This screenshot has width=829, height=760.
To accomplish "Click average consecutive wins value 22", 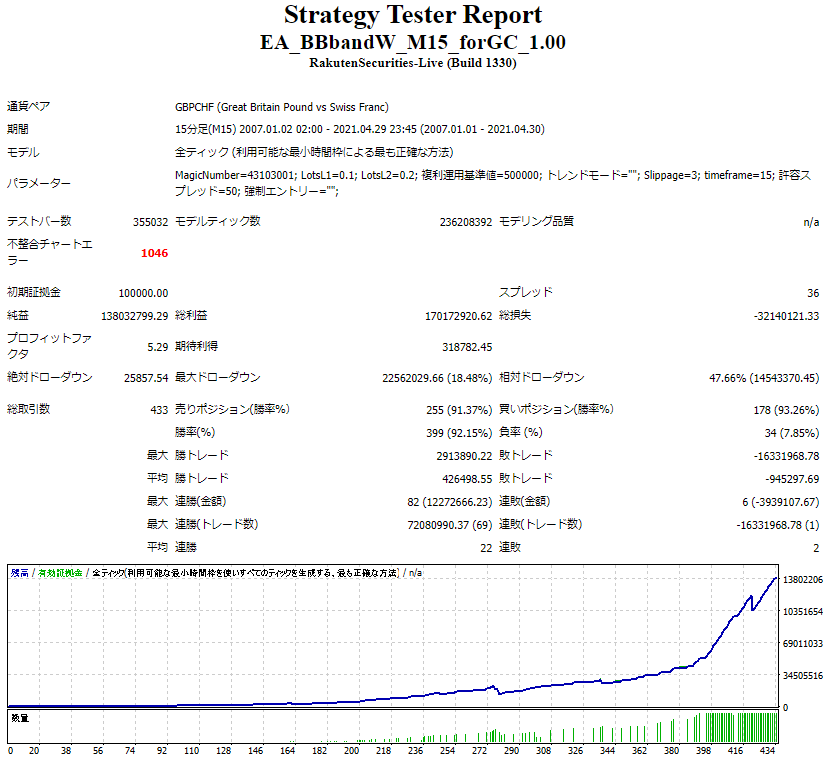I will pos(486,548).
